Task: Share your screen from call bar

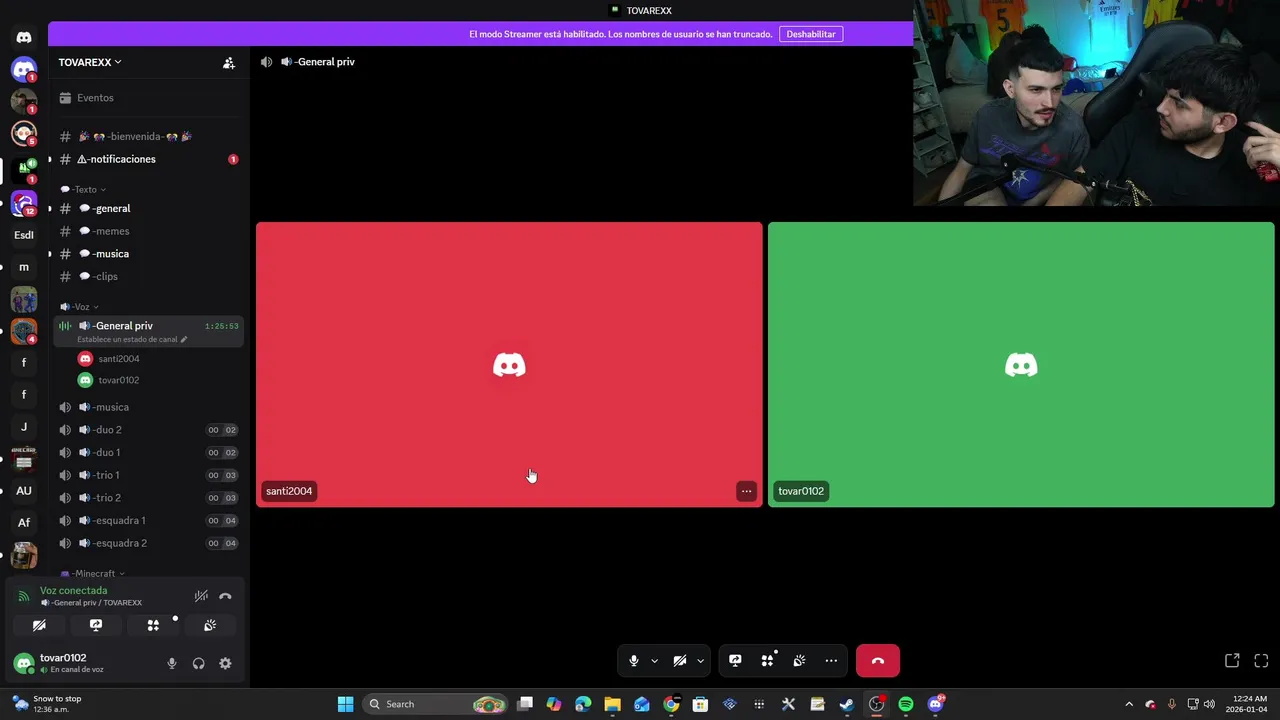Action: 735,661
